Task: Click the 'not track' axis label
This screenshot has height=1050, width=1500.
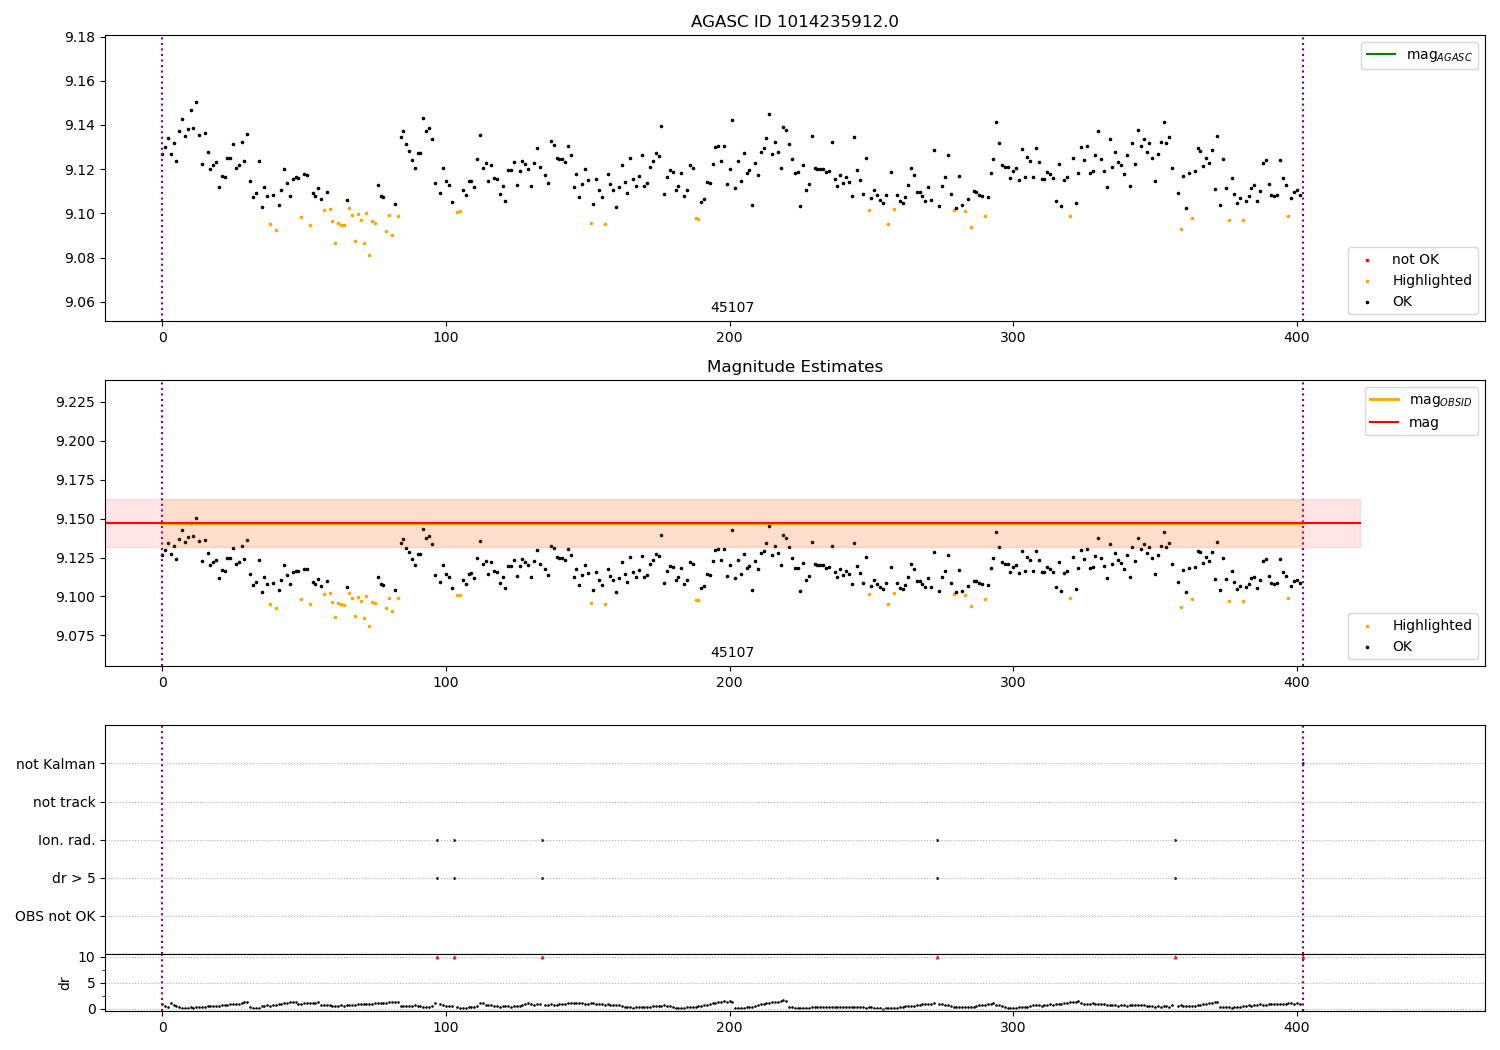Action: [64, 803]
